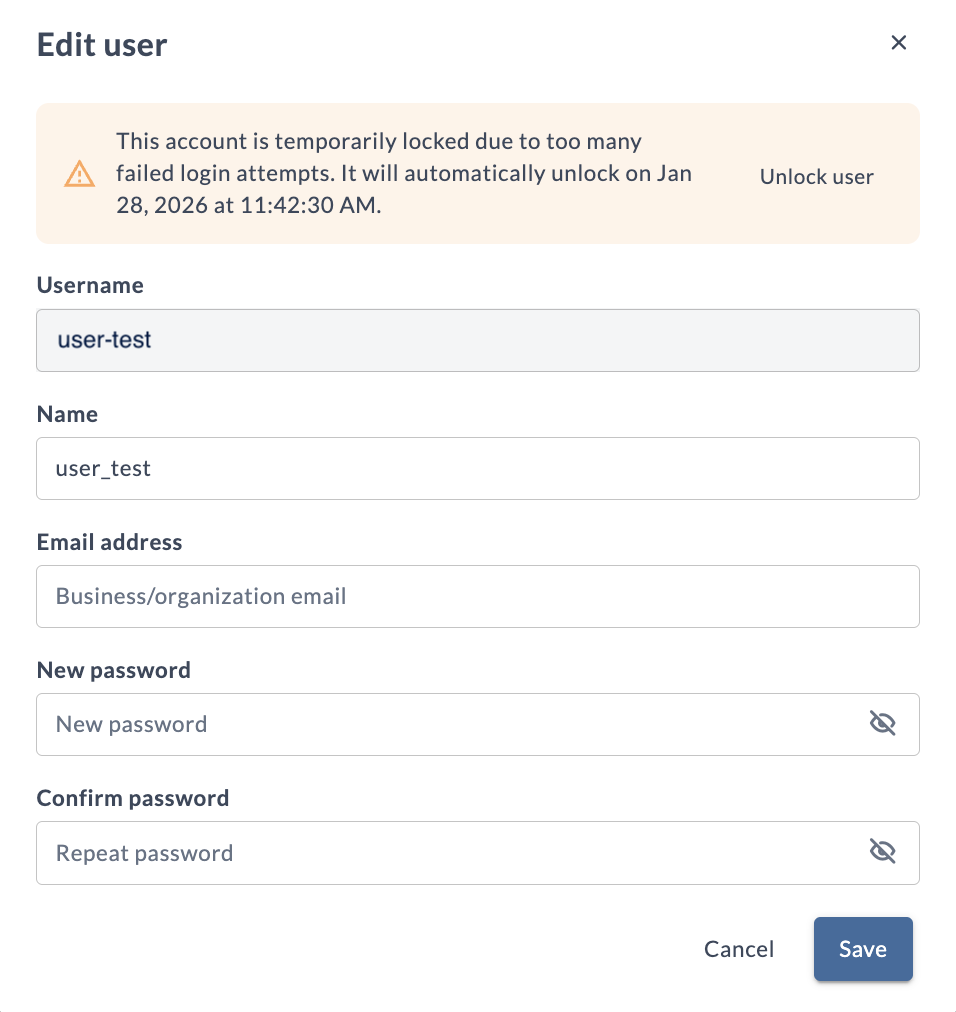Viewport: 956px width, 1012px height.
Task: Cancel editing the user
Action: point(738,948)
